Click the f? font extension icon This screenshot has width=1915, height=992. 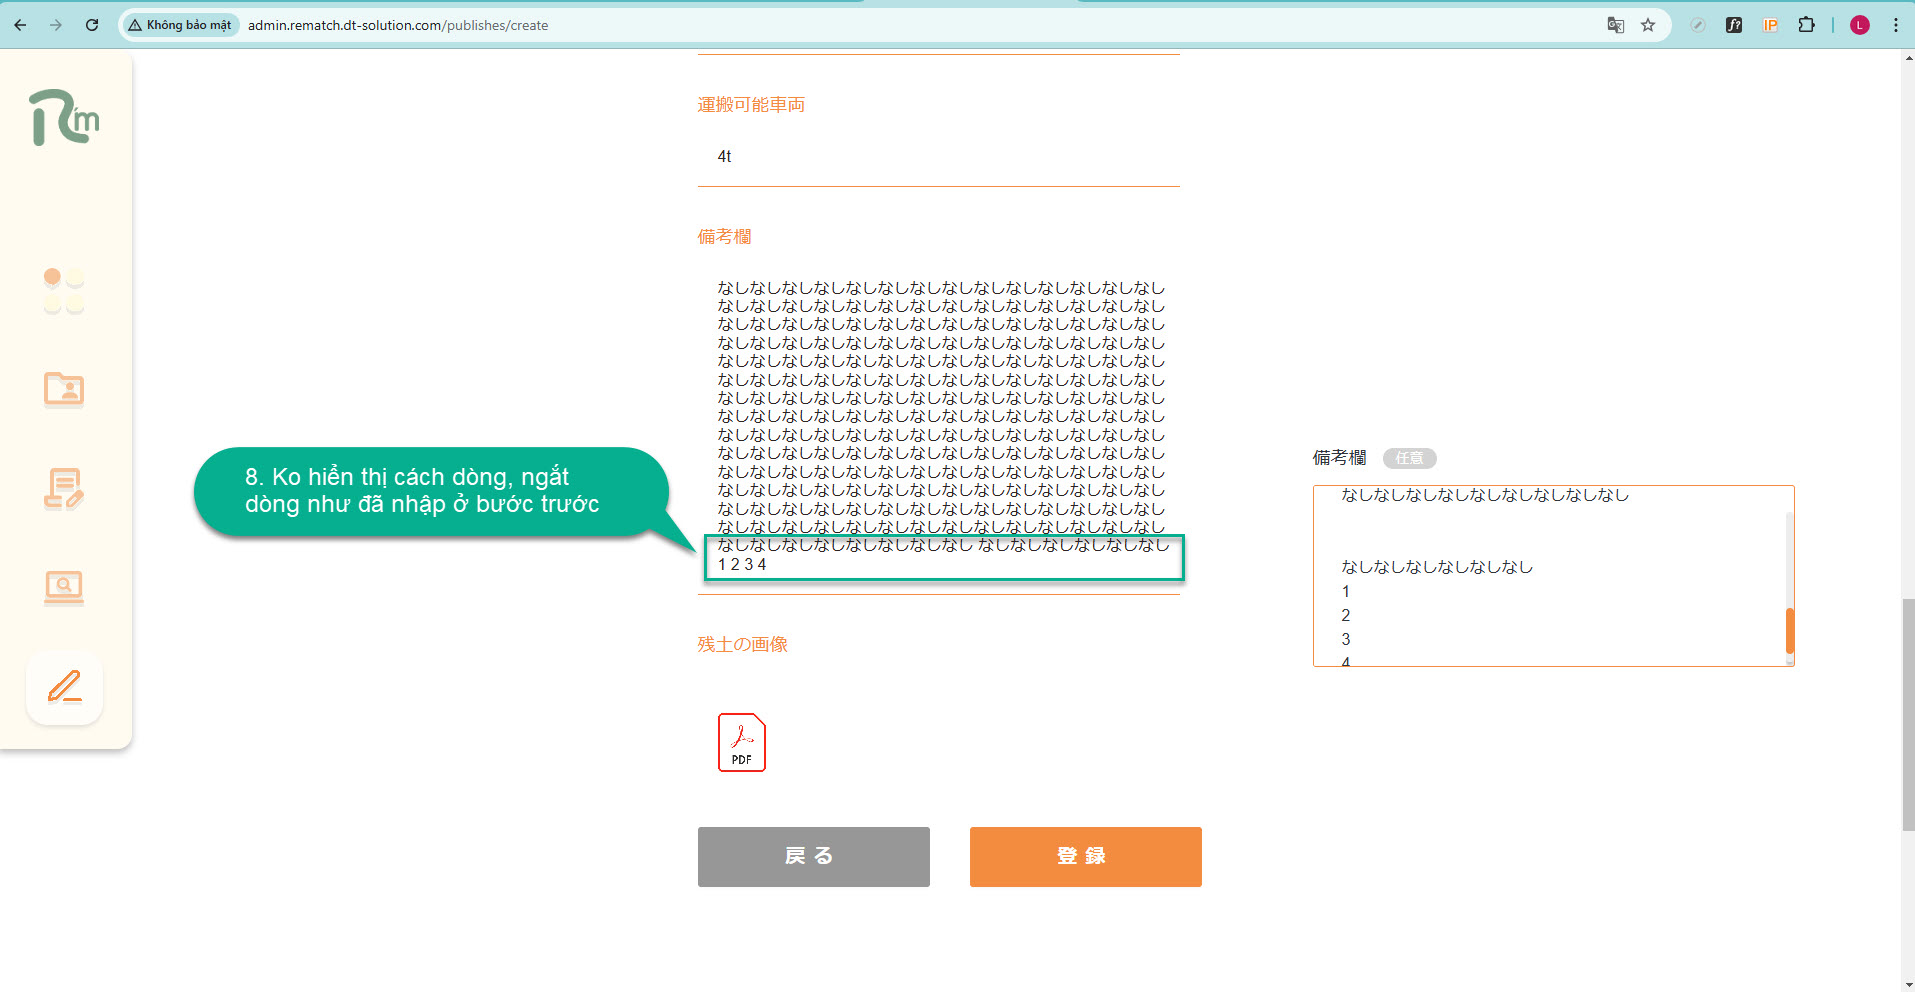click(1734, 25)
